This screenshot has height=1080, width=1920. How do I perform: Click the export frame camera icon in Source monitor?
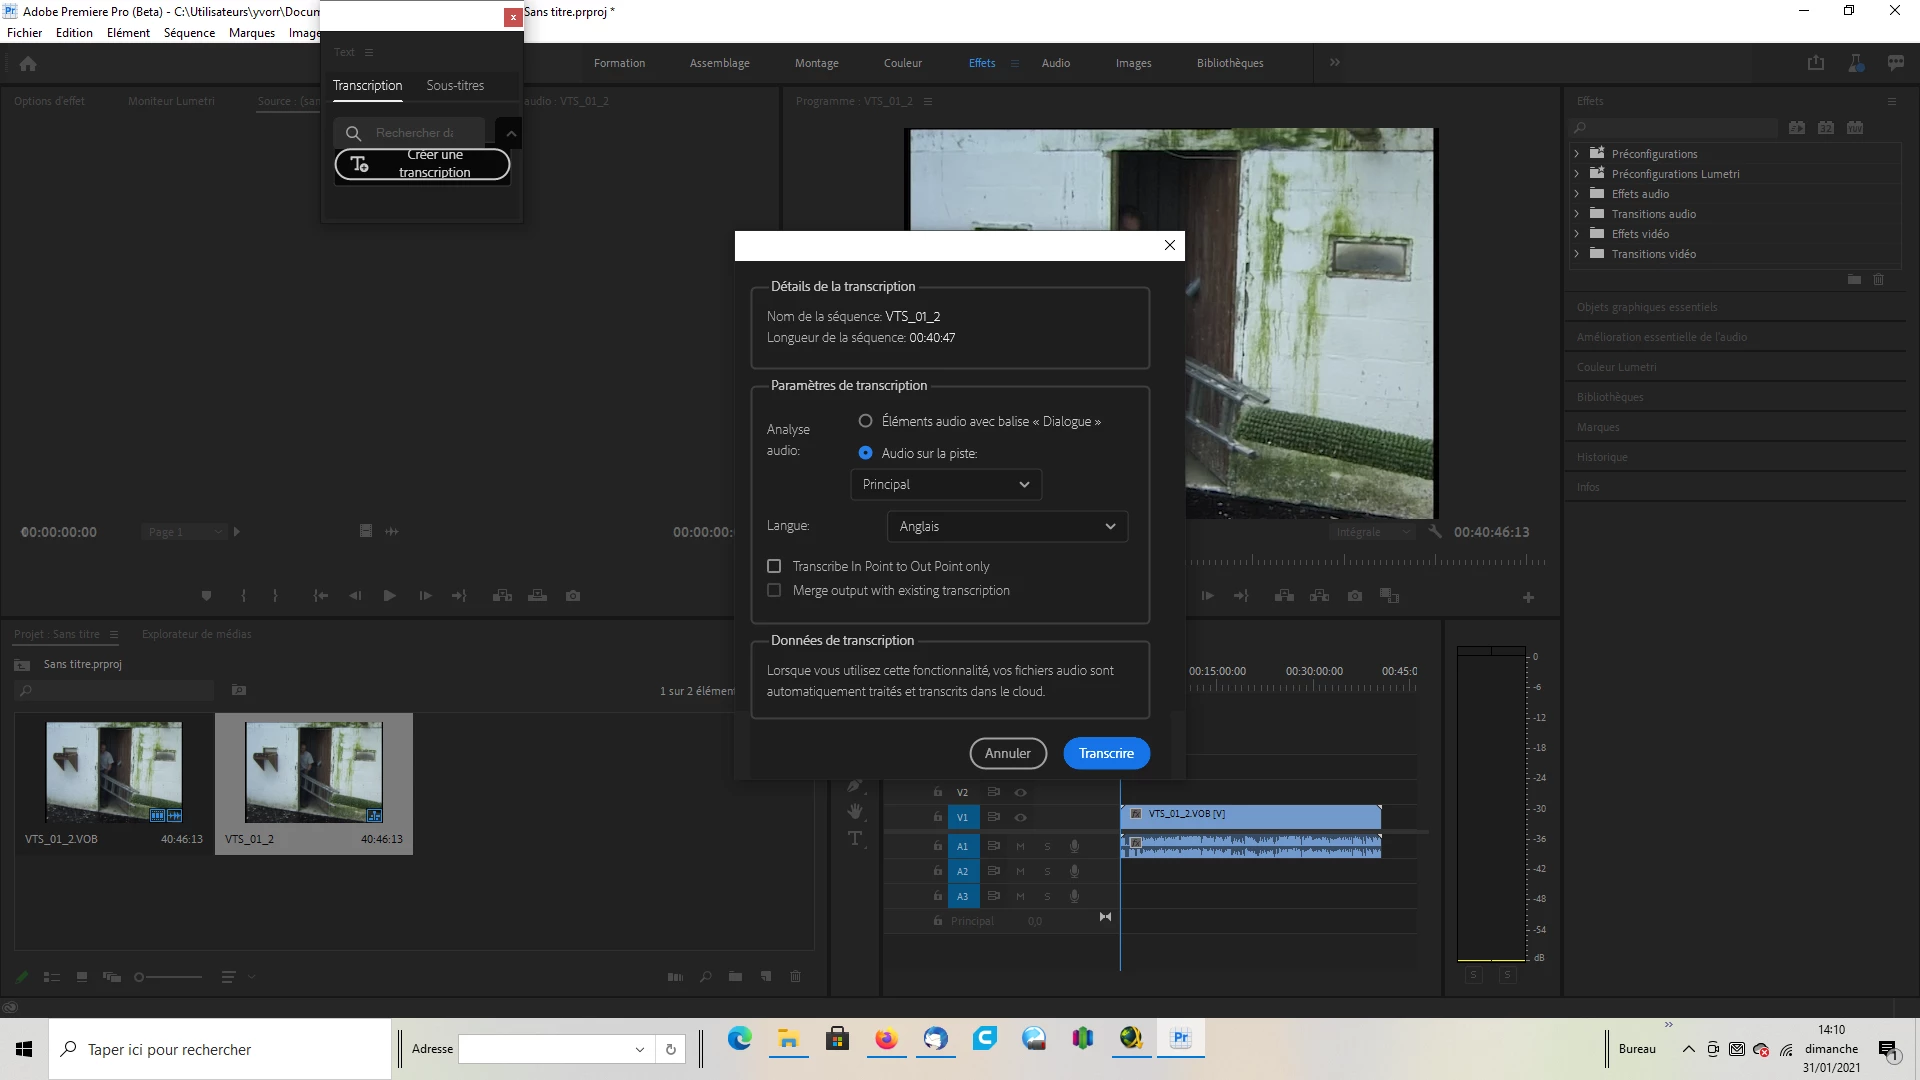click(x=573, y=596)
